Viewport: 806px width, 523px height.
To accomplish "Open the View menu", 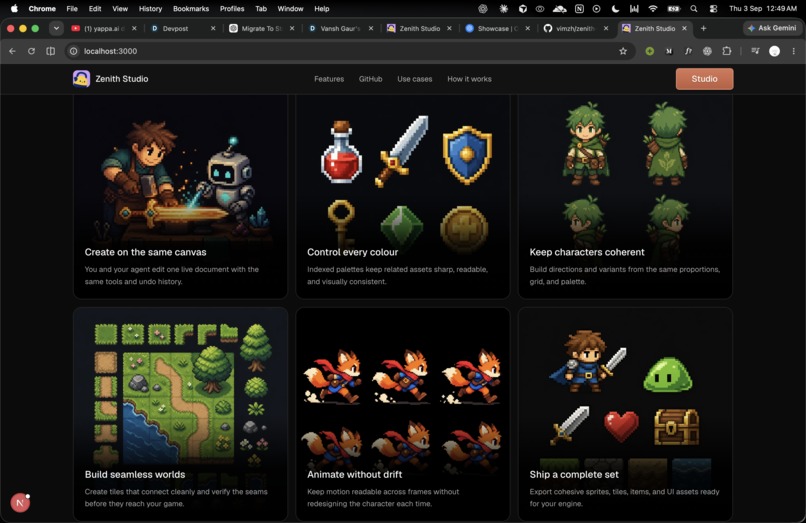I will pos(120,9).
